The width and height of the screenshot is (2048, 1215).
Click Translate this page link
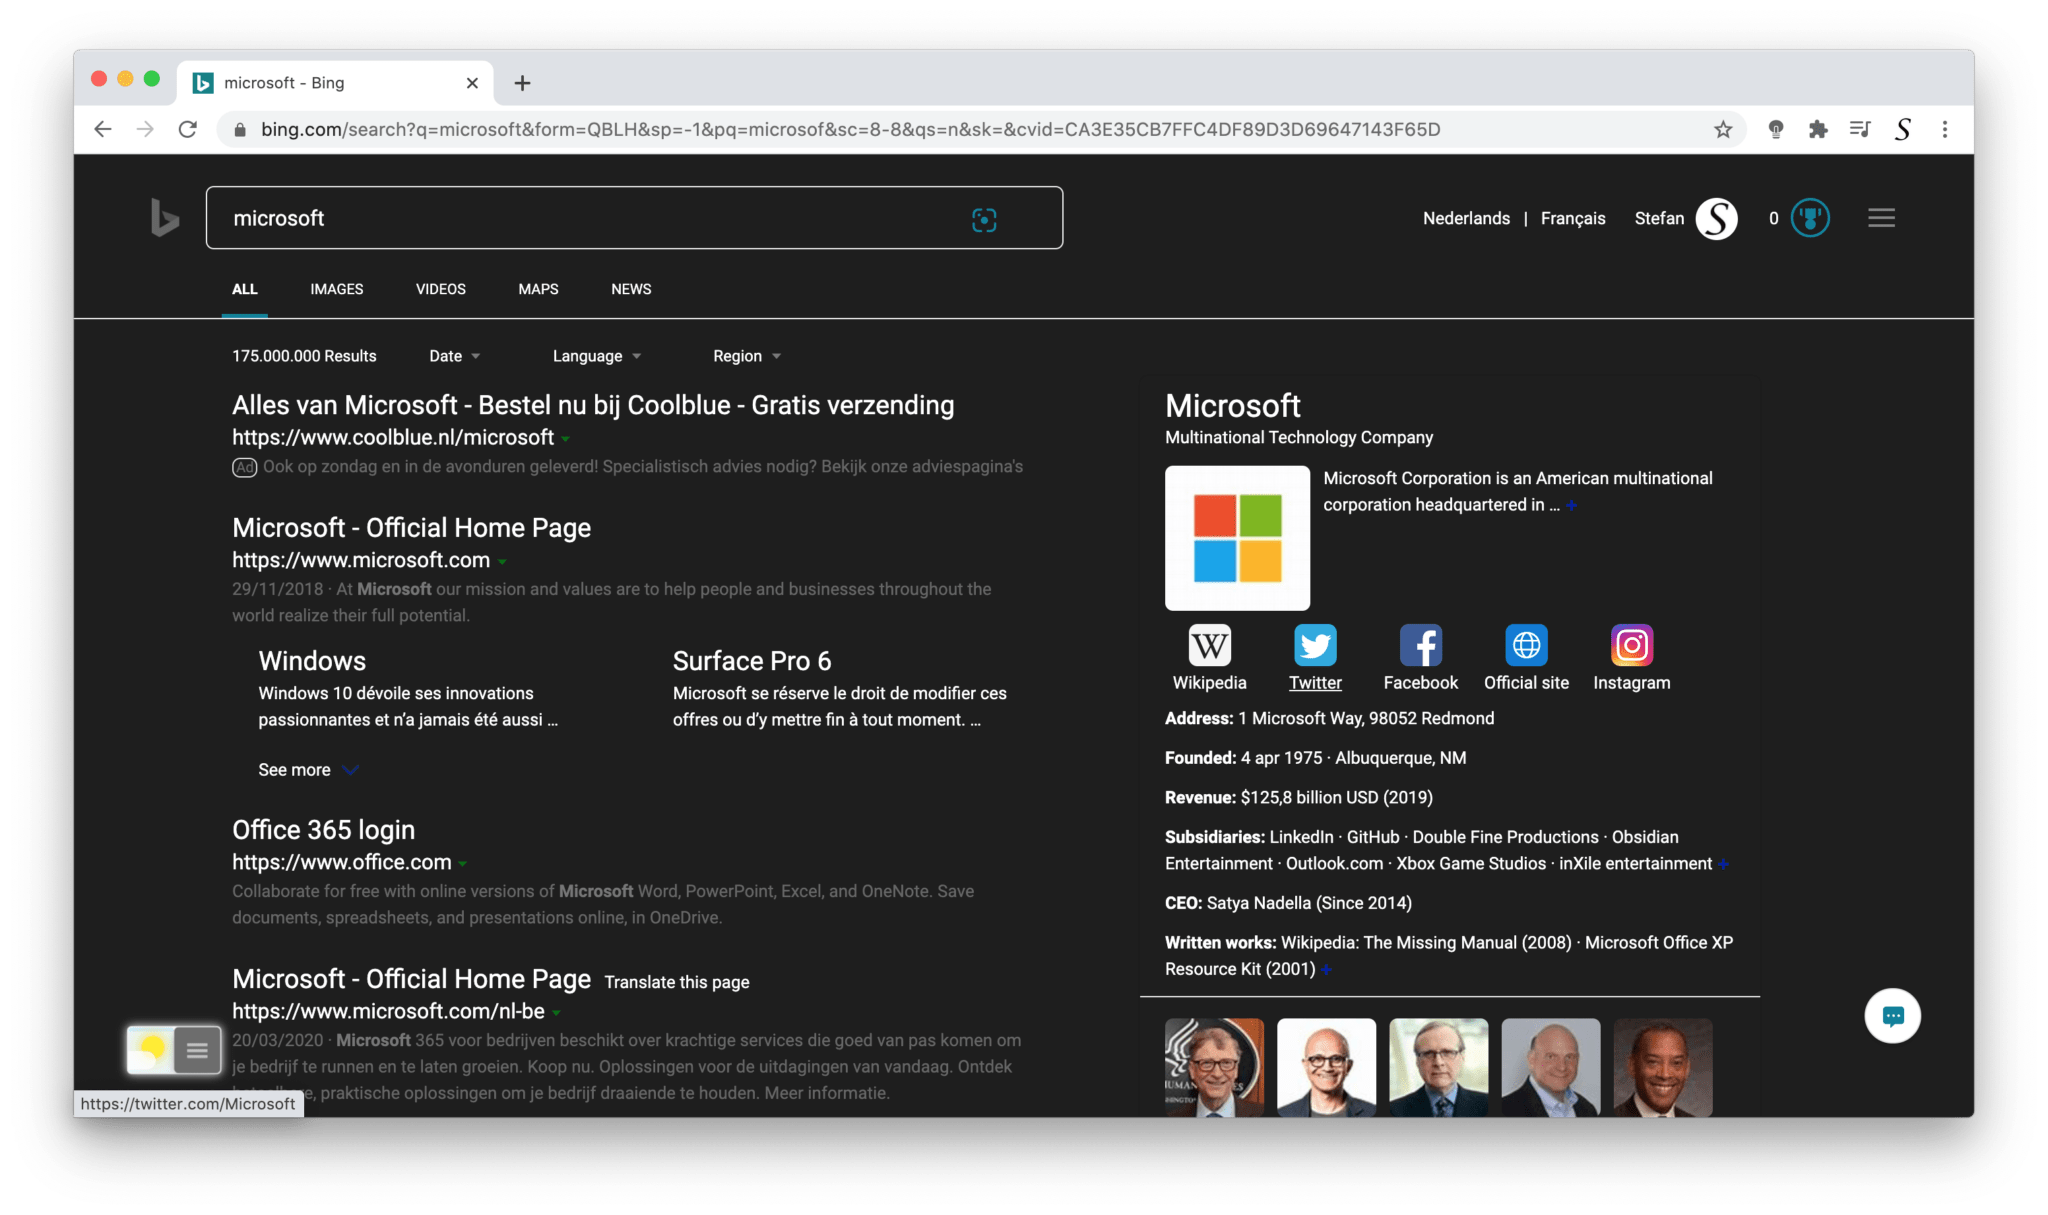pyautogui.click(x=677, y=982)
